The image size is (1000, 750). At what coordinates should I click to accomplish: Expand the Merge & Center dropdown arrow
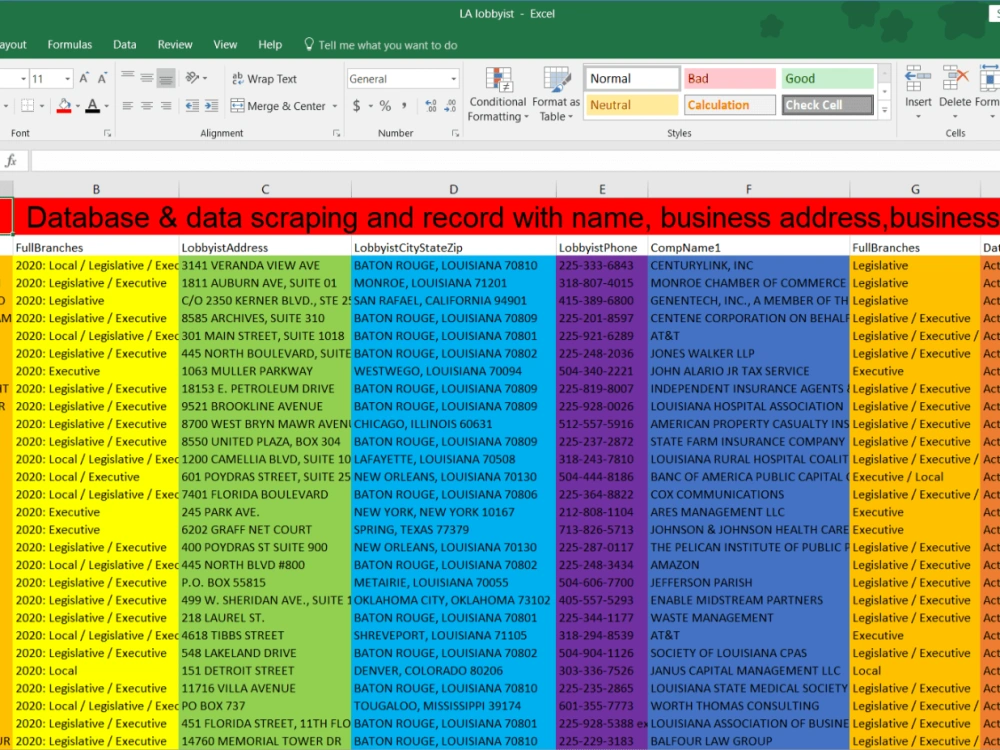[335, 106]
